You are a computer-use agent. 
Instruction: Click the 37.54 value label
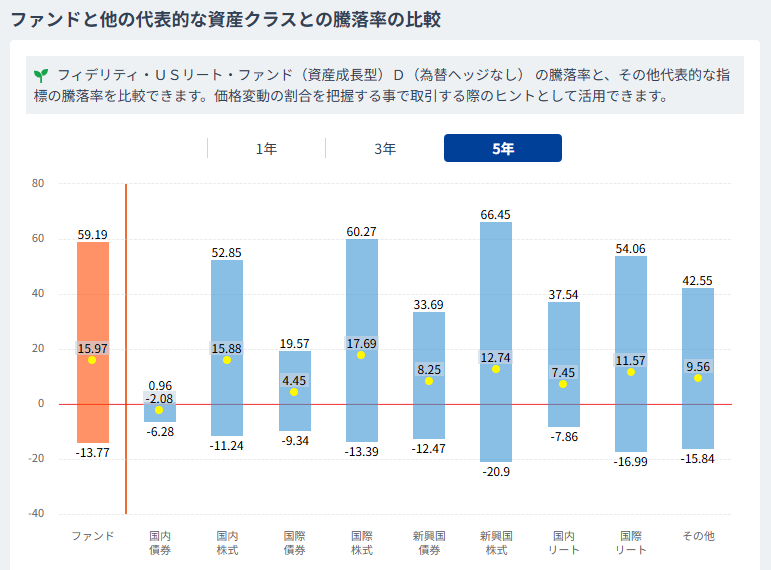click(563, 295)
